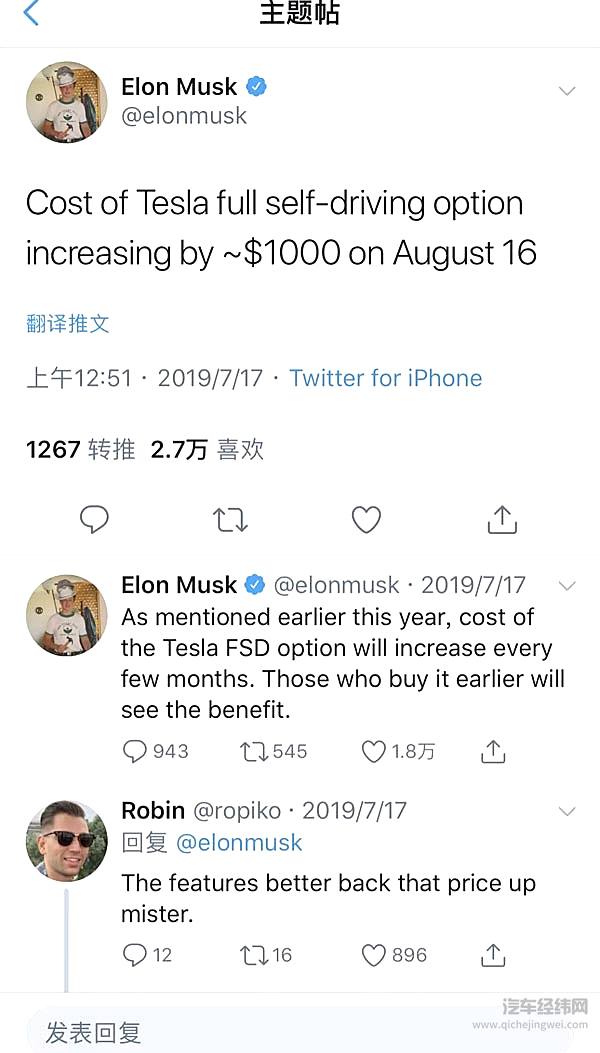Click 翻译推文 to translate the tweet
The height and width of the screenshot is (1053, 600).
(x=67, y=323)
